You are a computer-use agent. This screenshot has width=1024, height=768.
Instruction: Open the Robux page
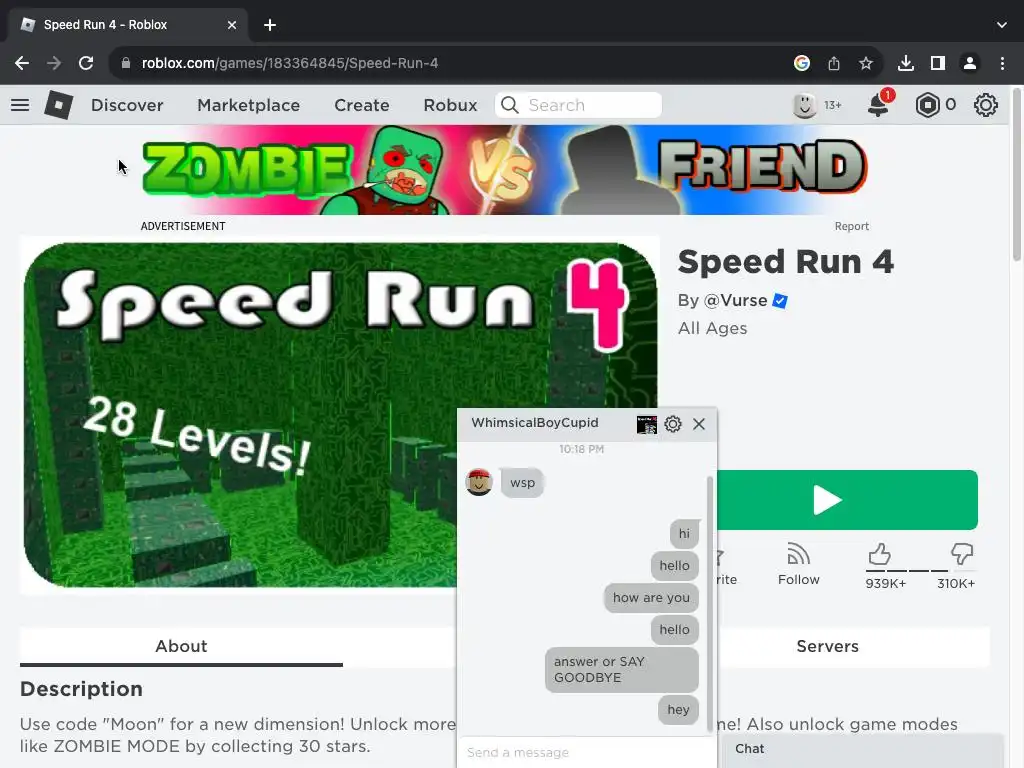[x=450, y=105]
